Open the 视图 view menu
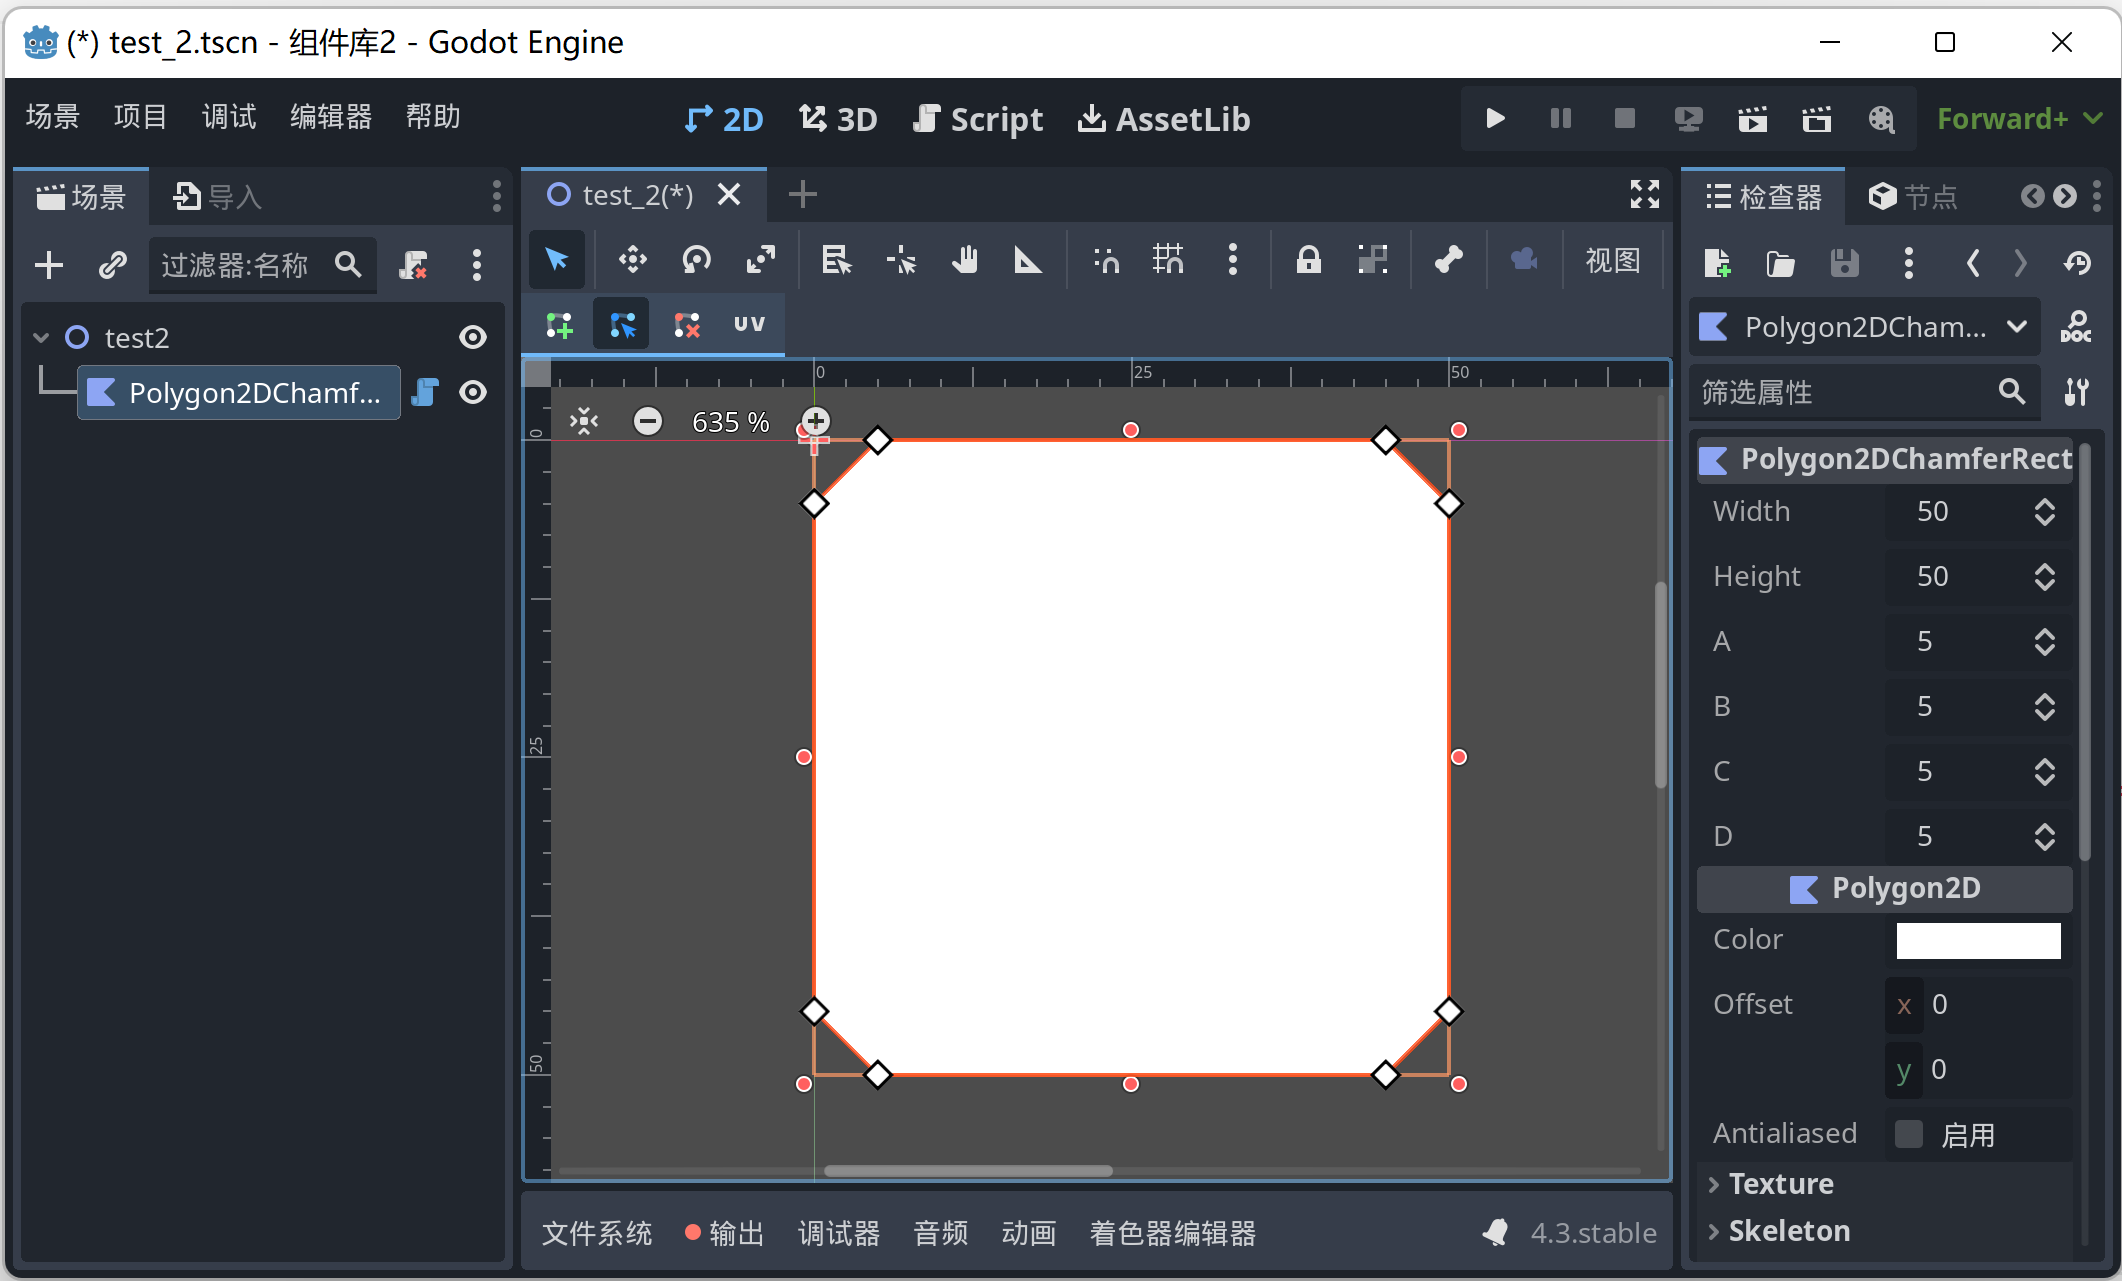This screenshot has height=1281, width=2122. point(1613,261)
